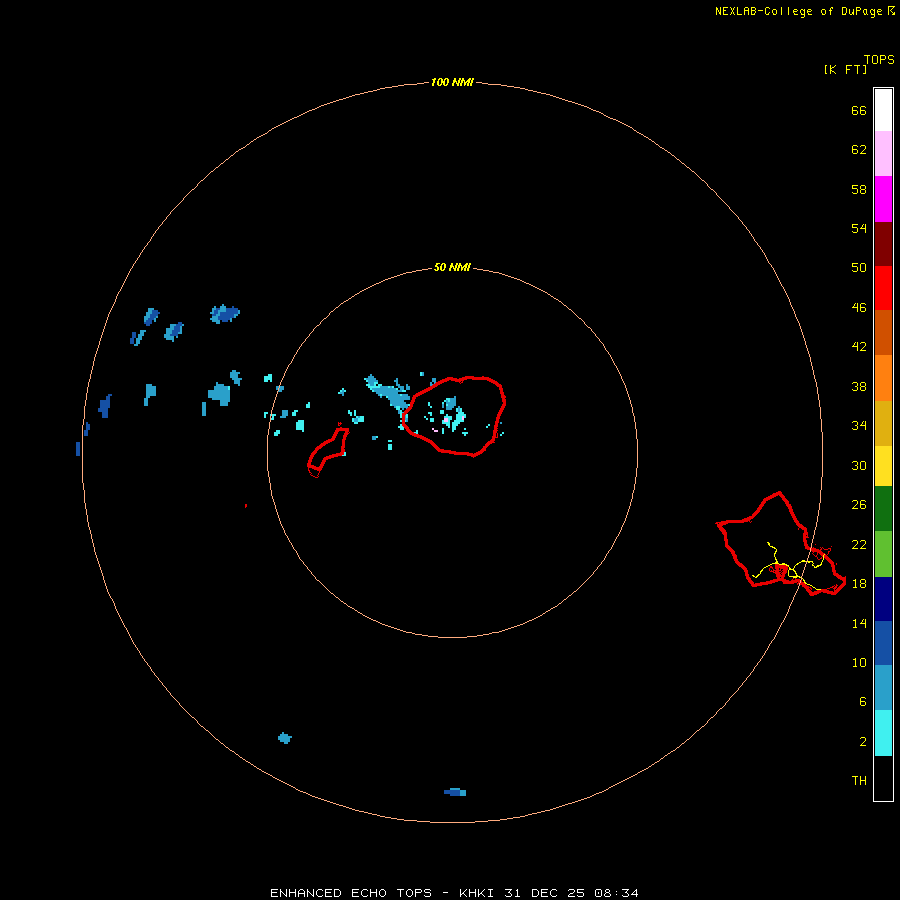900x900 pixels.
Task: Click the isolated light blue echo, lower left, between the range rings
Action: point(285,738)
